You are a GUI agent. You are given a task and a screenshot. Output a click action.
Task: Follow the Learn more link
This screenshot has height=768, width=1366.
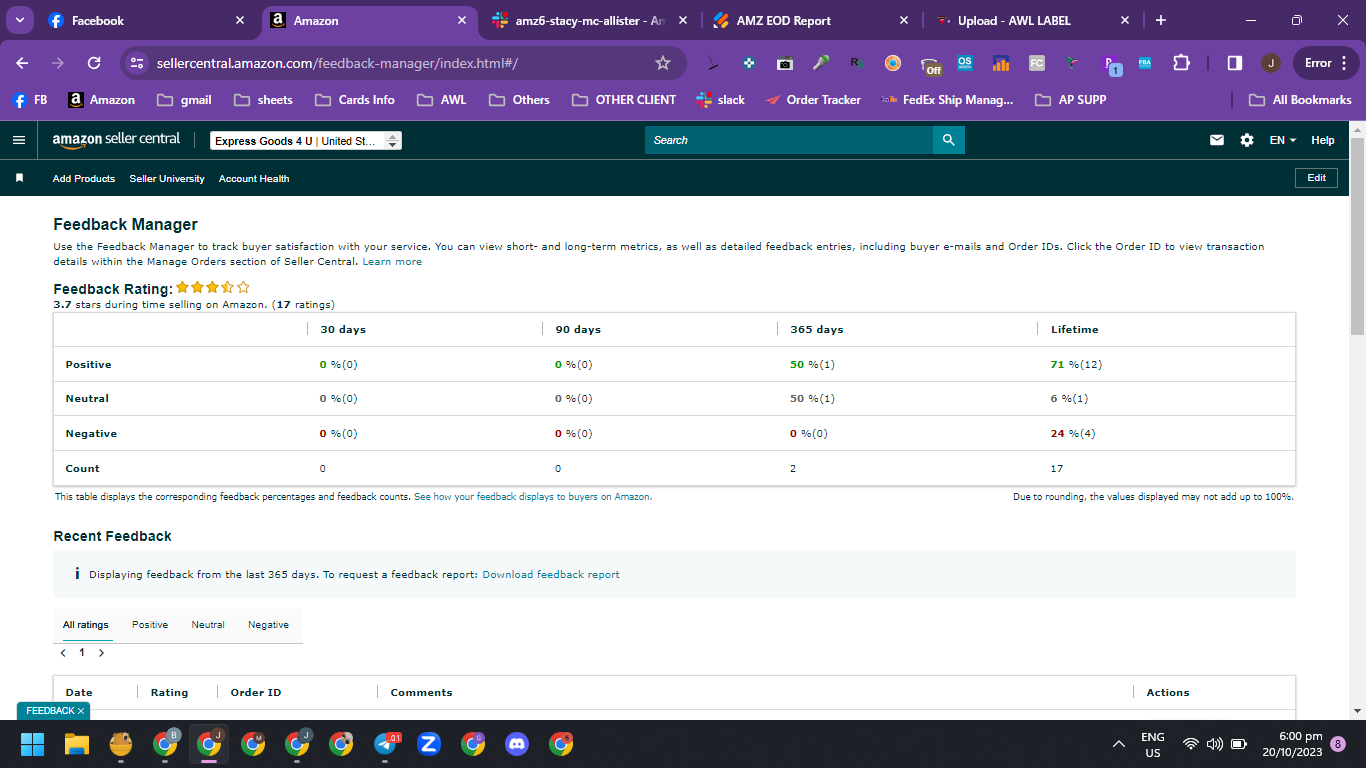[x=392, y=262]
